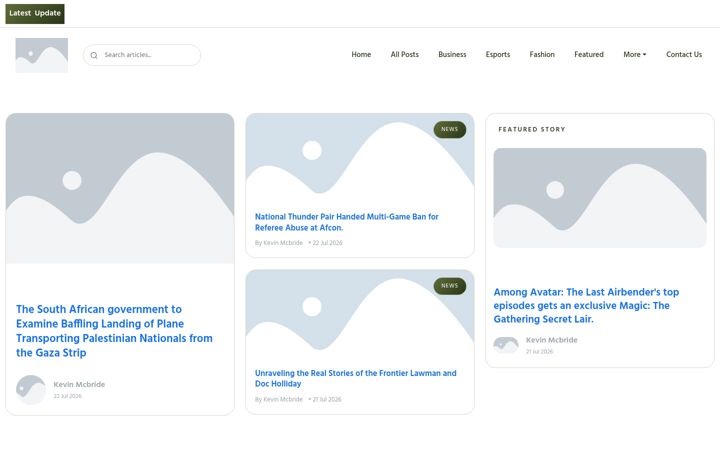Click the site logo placeholder image
Screen dimensions: 720x450
tap(42, 56)
